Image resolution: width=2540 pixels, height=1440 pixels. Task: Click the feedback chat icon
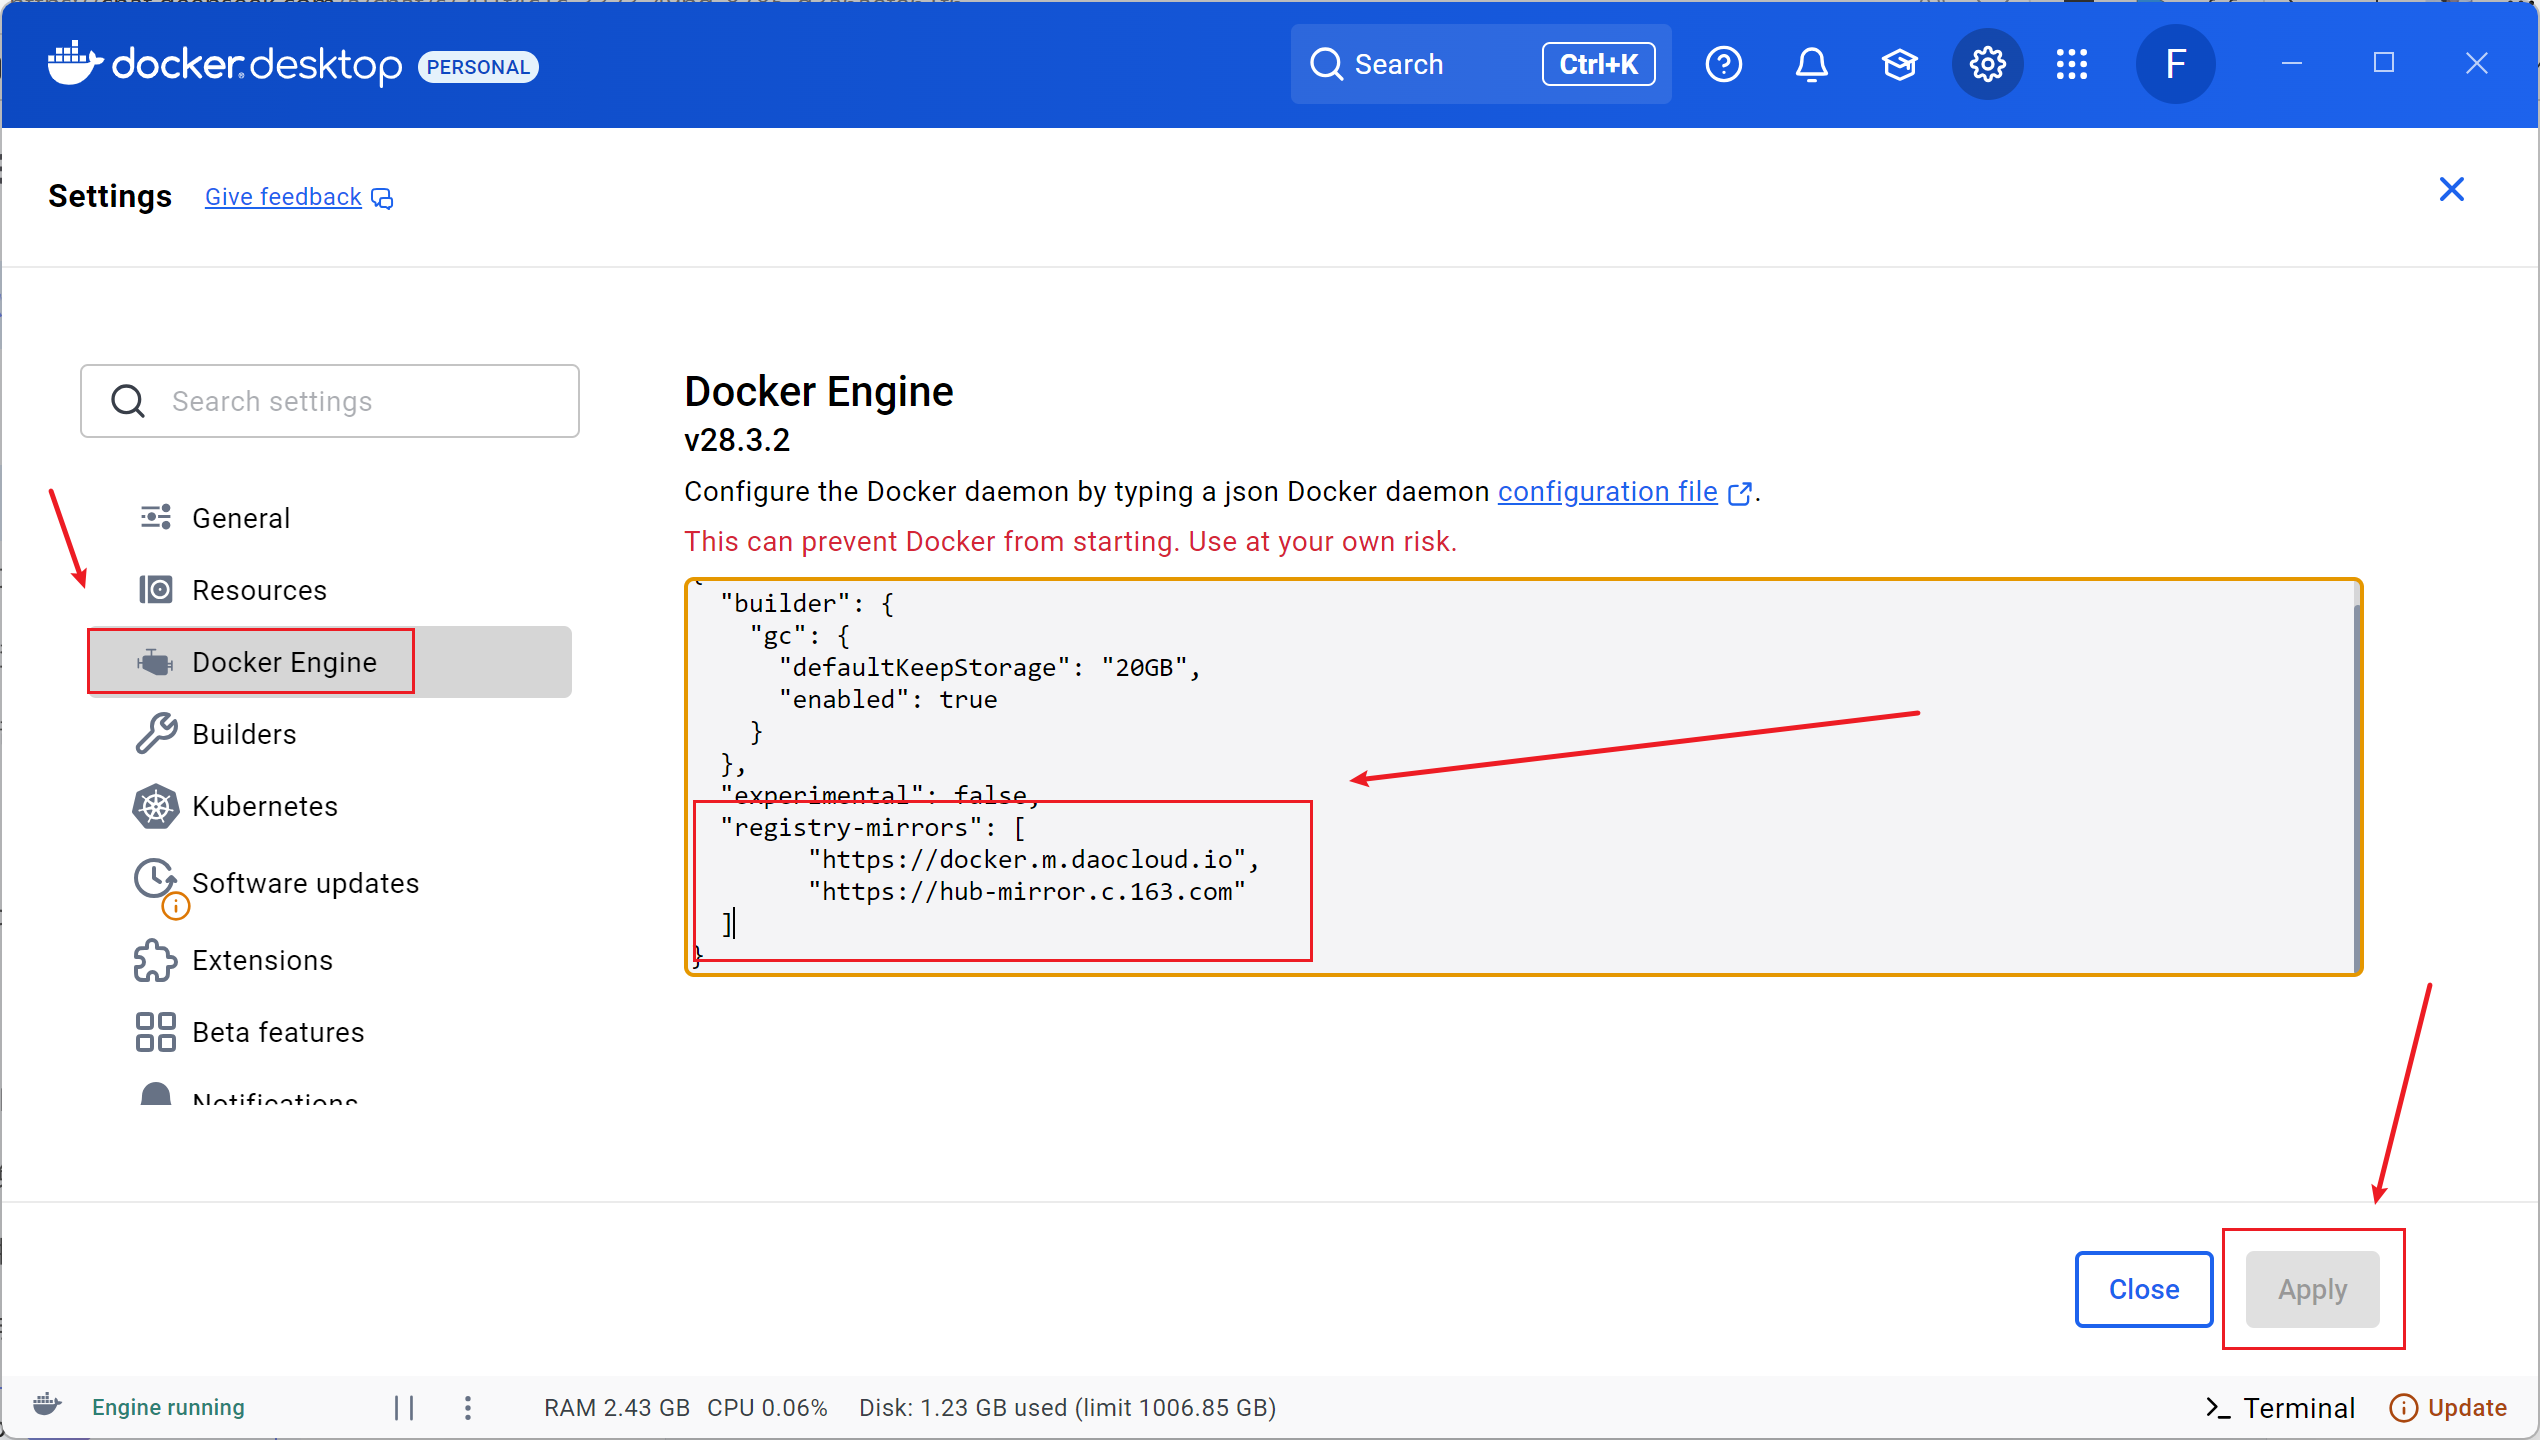(382, 198)
